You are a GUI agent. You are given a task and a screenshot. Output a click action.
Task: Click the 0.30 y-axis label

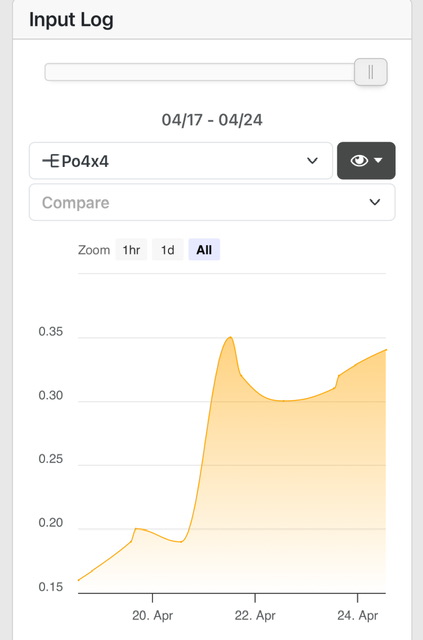point(51,396)
